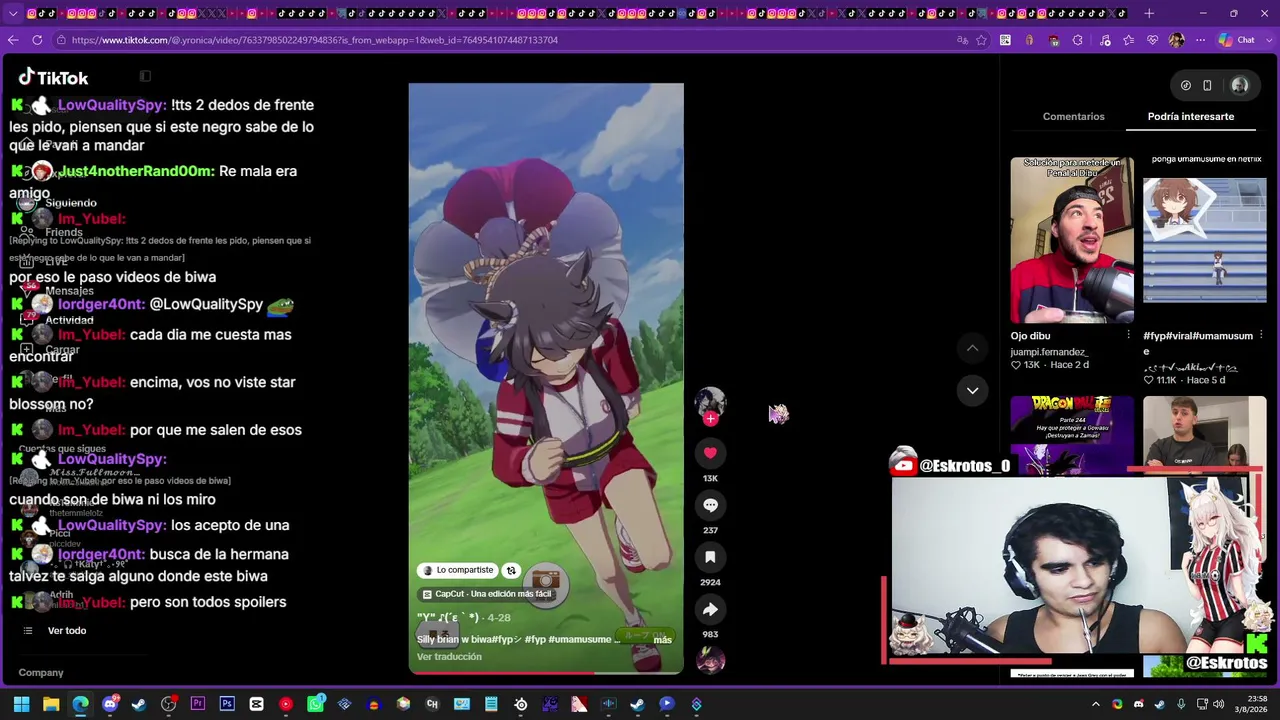This screenshot has height=720, width=1280.
Task: Switch to the Comentarios tab
Action: point(1074,117)
